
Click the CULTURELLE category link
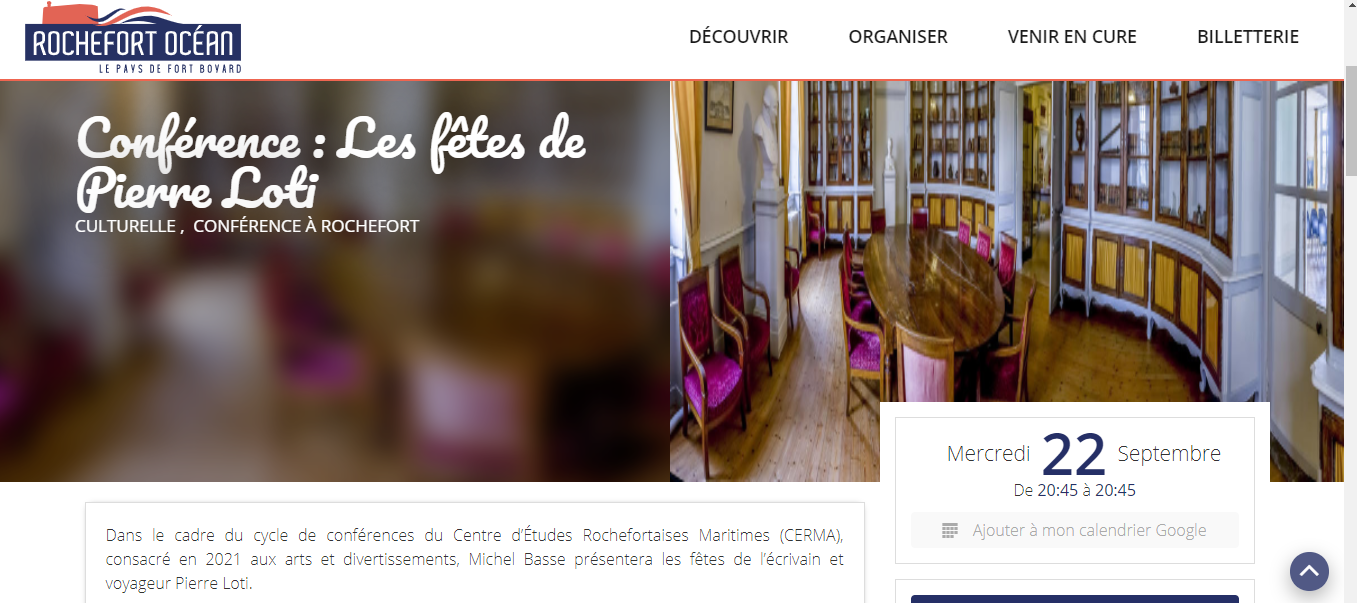[x=125, y=226]
